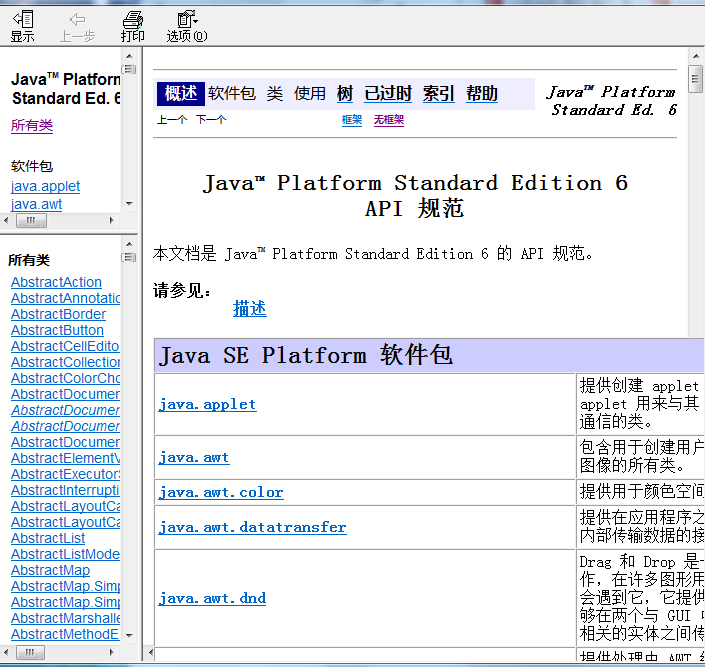Open the 帮助 navigation link
This screenshot has width=705, height=667.
pos(482,94)
